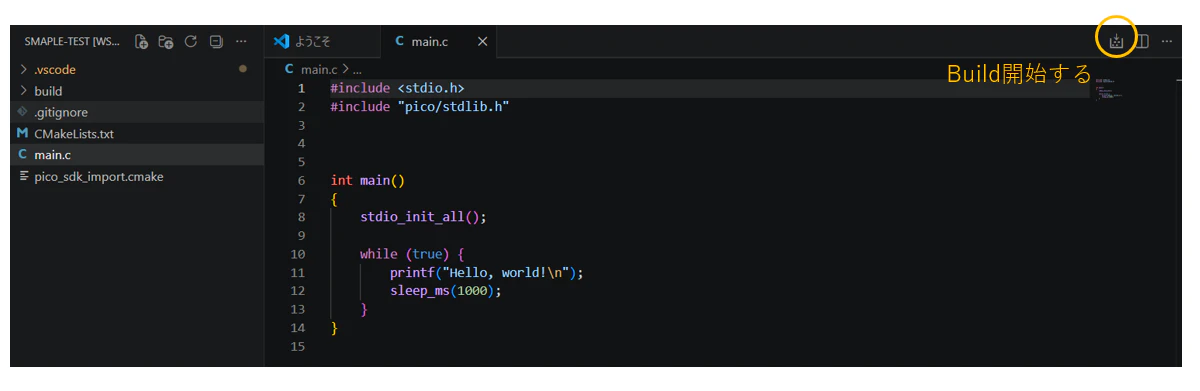Refresh the explorer file tree
This screenshot has height=391, width=1200.
(x=191, y=42)
